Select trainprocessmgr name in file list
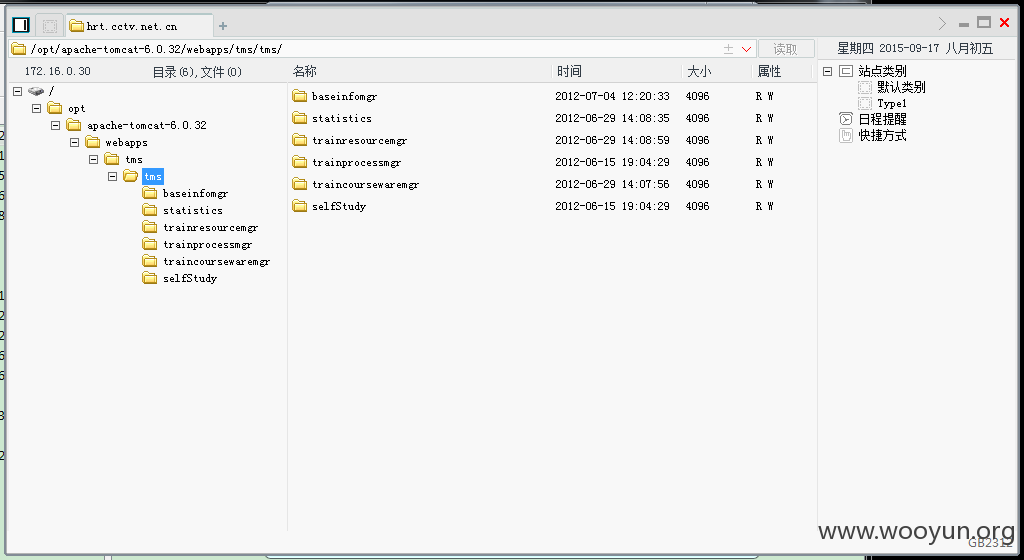This screenshot has width=1024, height=560. [356, 162]
